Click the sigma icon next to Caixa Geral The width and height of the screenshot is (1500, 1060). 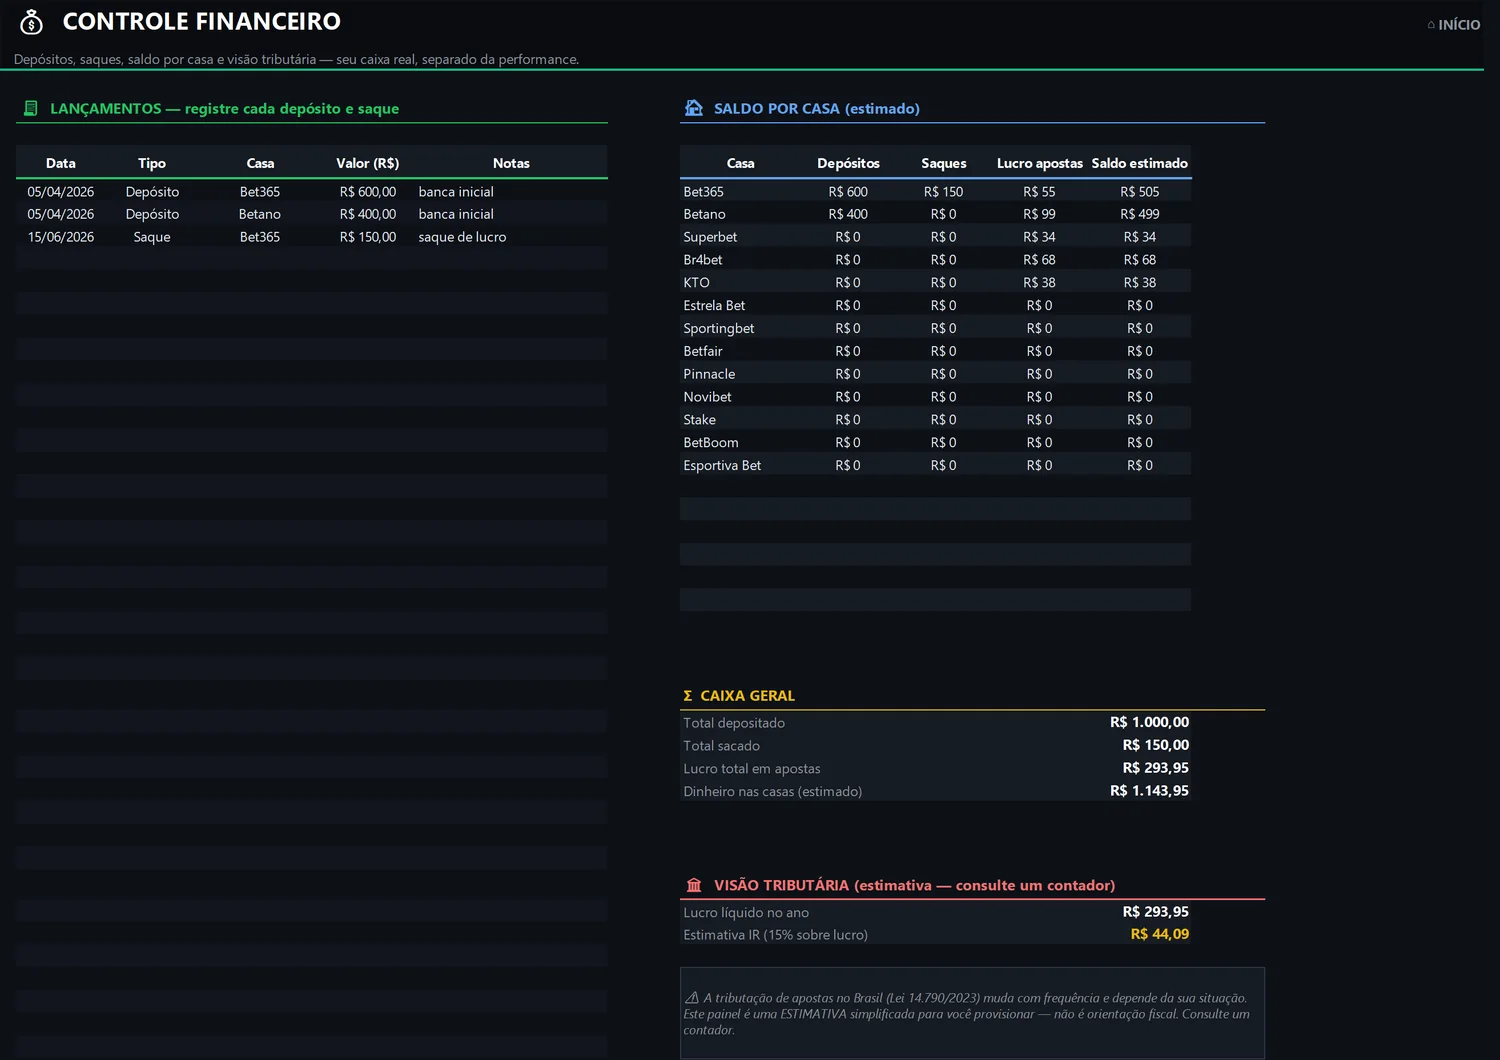(x=688, y=696)
